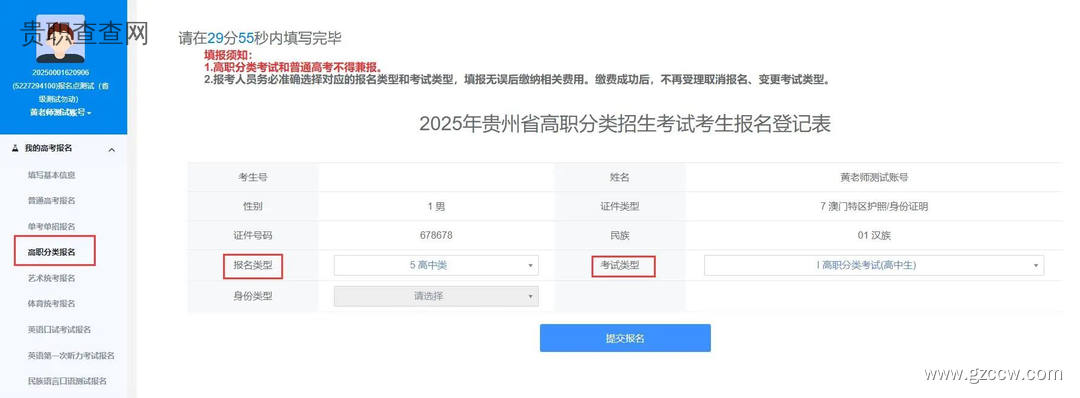Click the user avatar picture
Image resolution: width=1080 pixels, height=398 pixels.
point(61,39)
